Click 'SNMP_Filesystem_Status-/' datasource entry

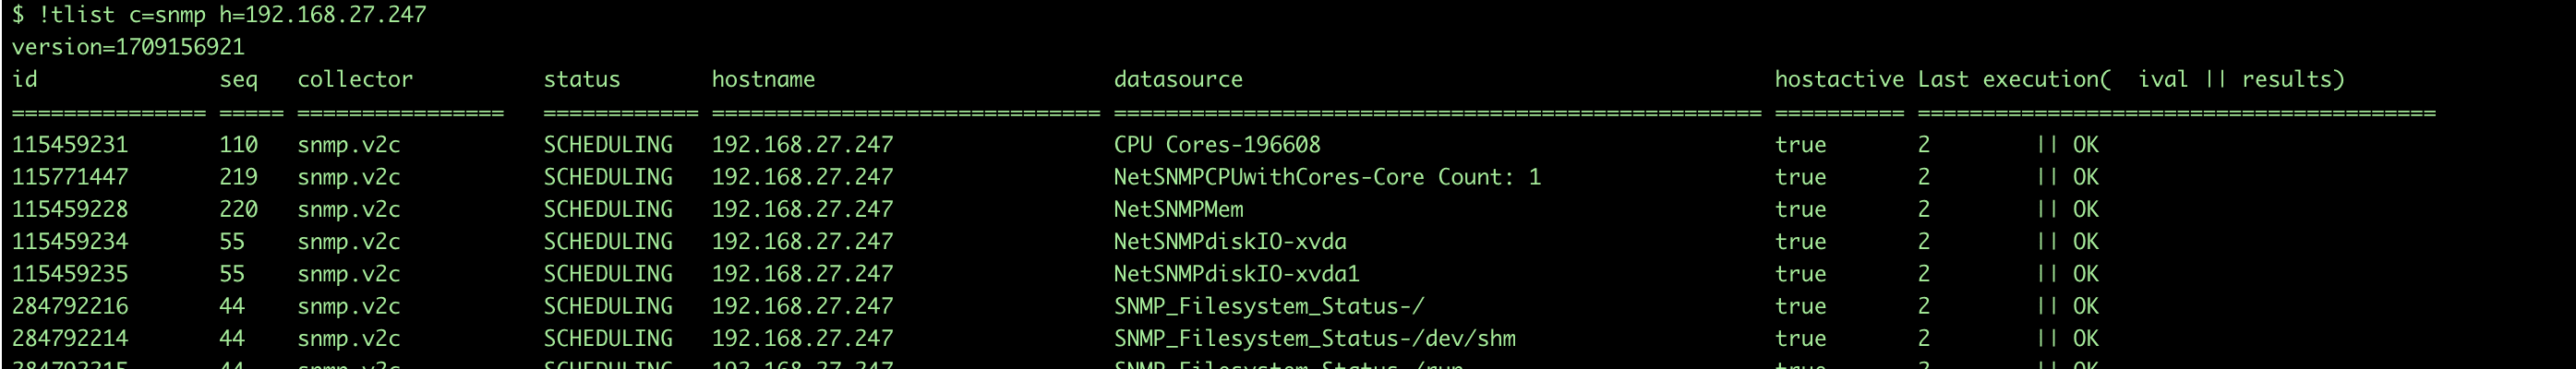tap(1269, 306)
